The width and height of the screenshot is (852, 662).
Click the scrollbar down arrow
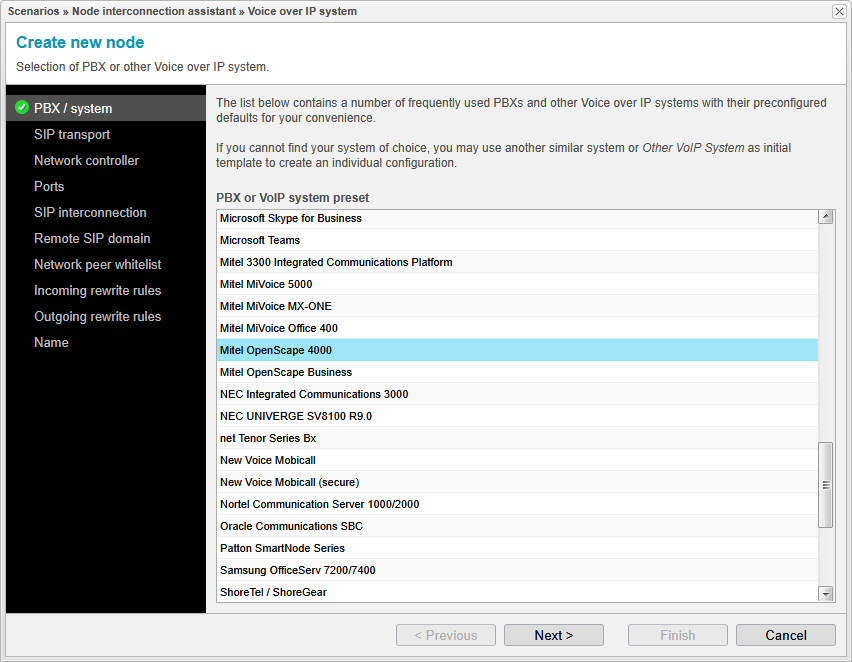(x=826, y=592)
